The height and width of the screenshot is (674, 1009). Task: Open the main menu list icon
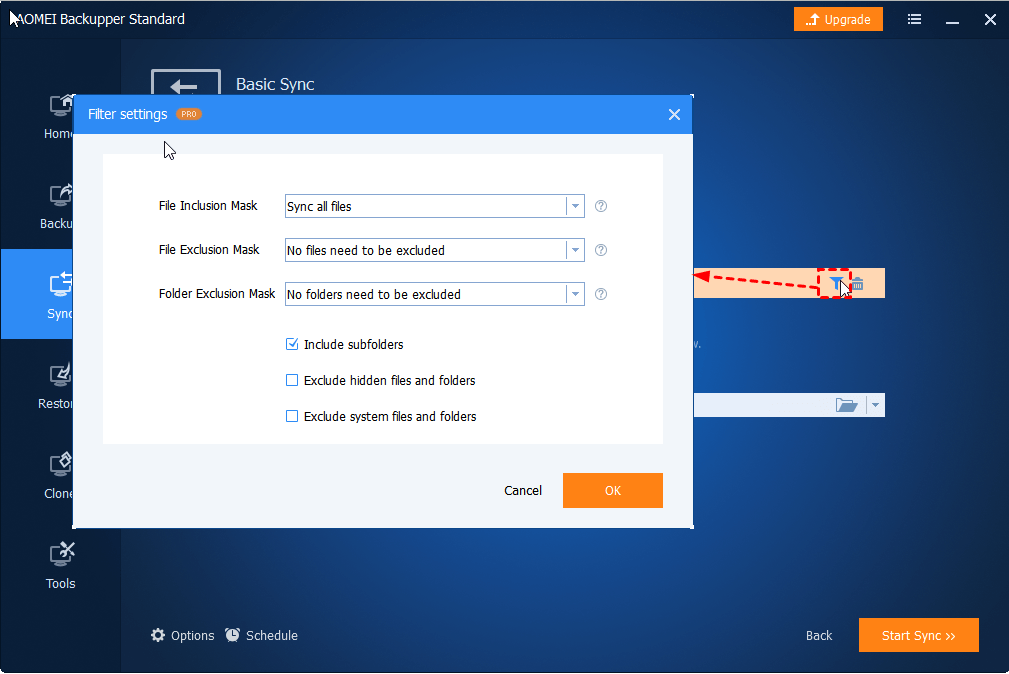click(x=914, y=19)
